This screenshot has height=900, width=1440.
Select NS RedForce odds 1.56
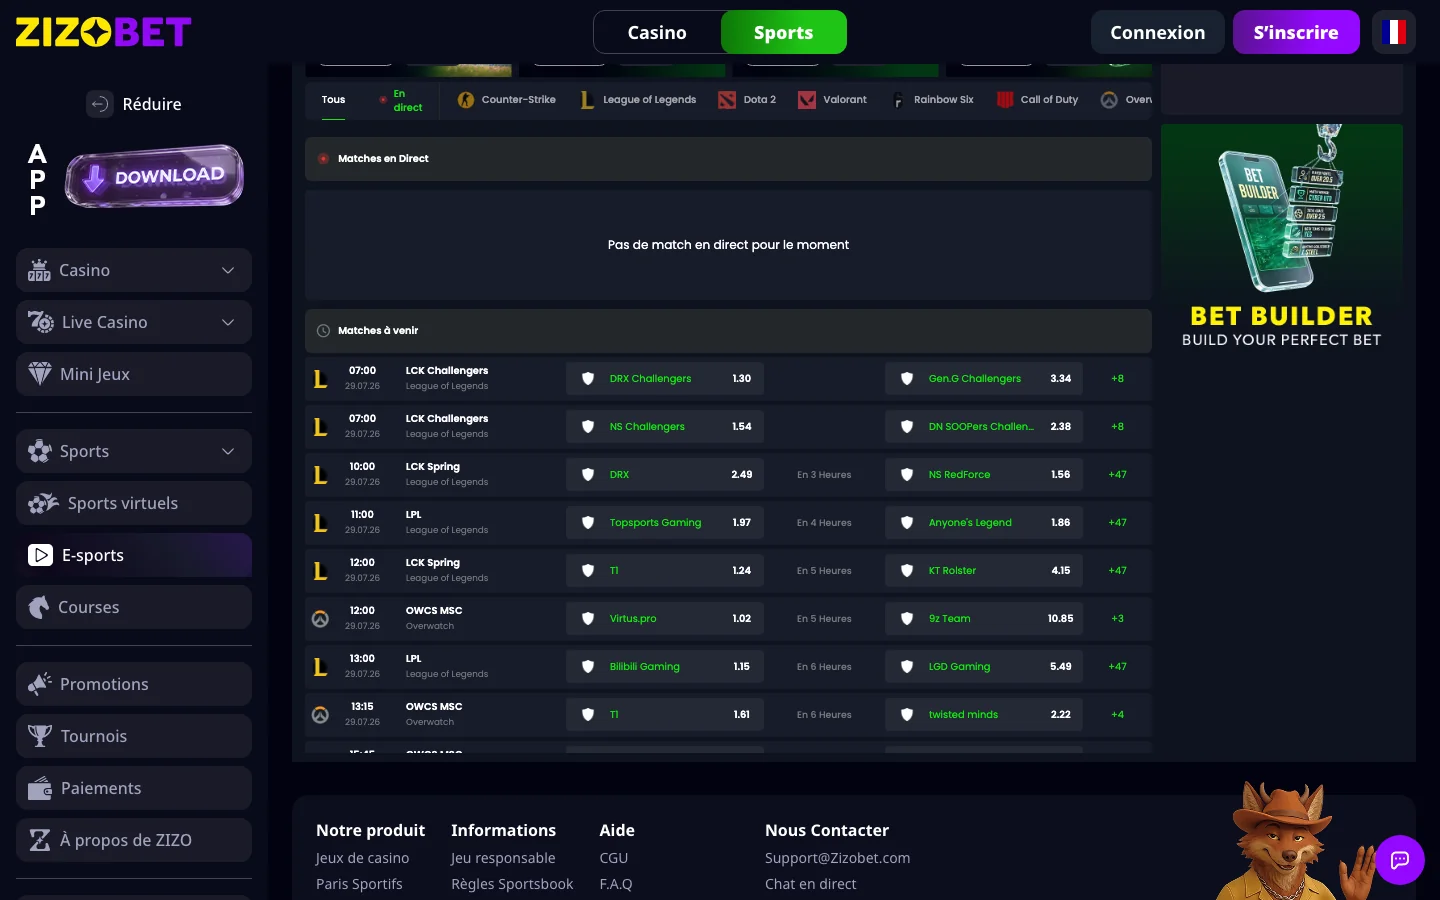(984, 475)
